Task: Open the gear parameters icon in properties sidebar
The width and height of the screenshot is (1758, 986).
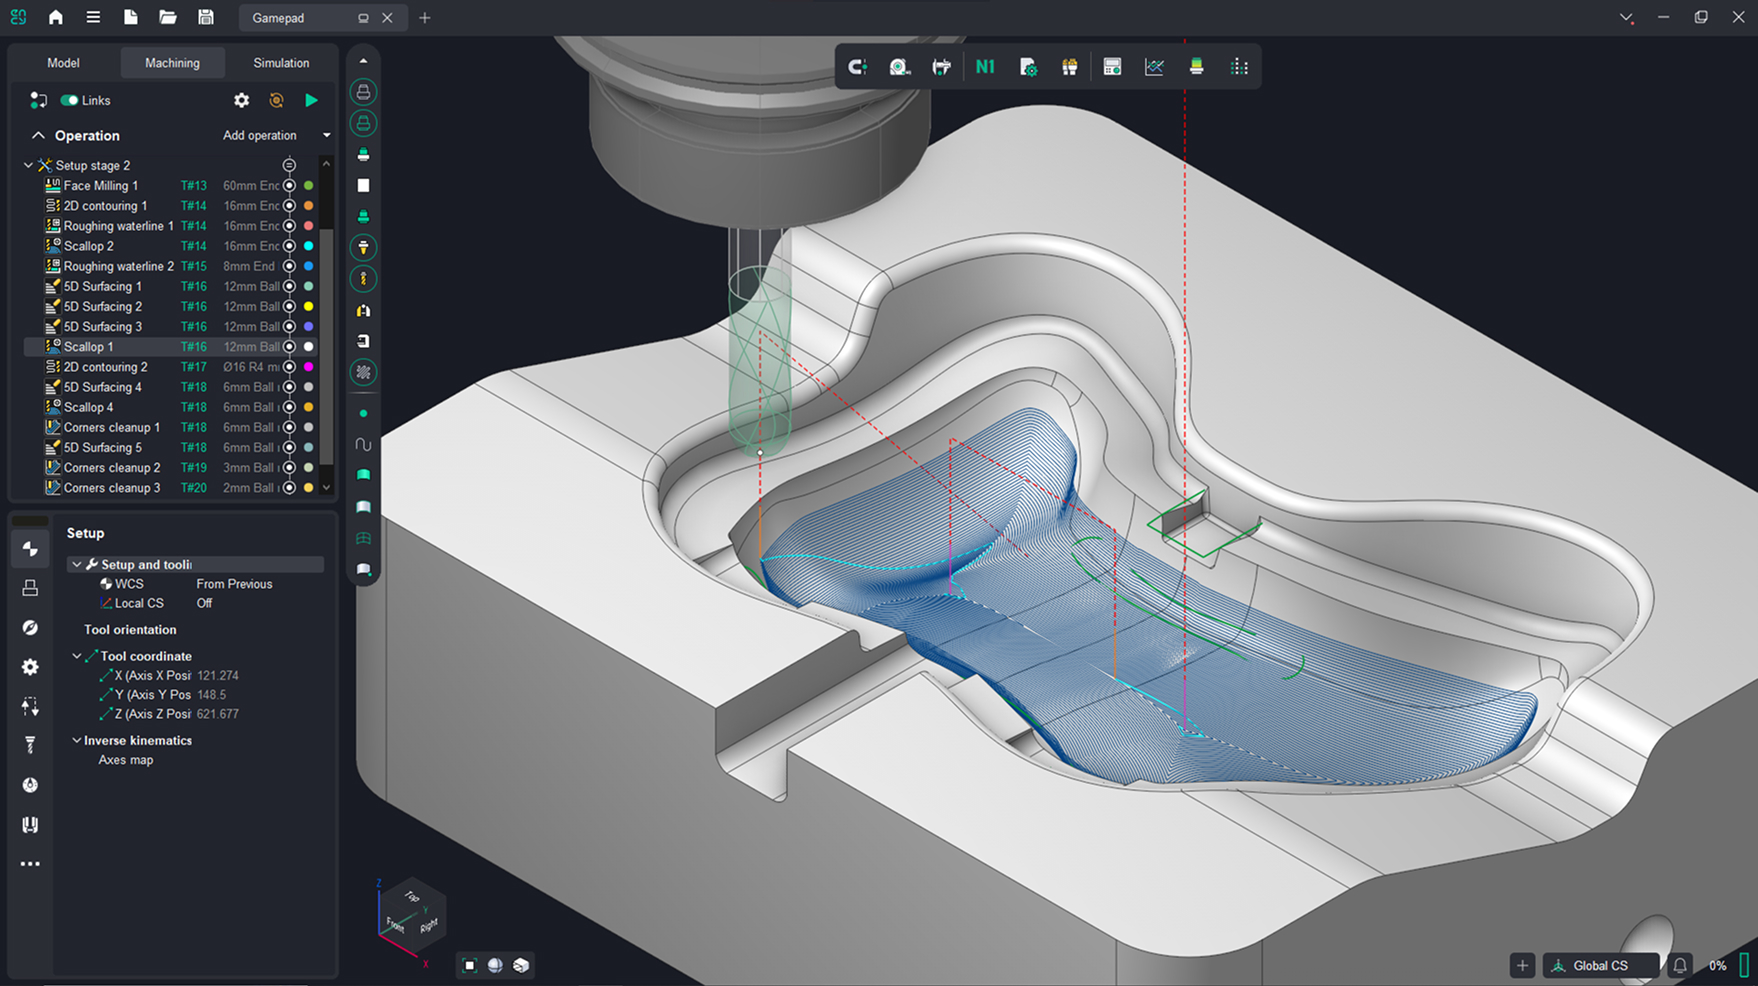Action: point(30,667)
